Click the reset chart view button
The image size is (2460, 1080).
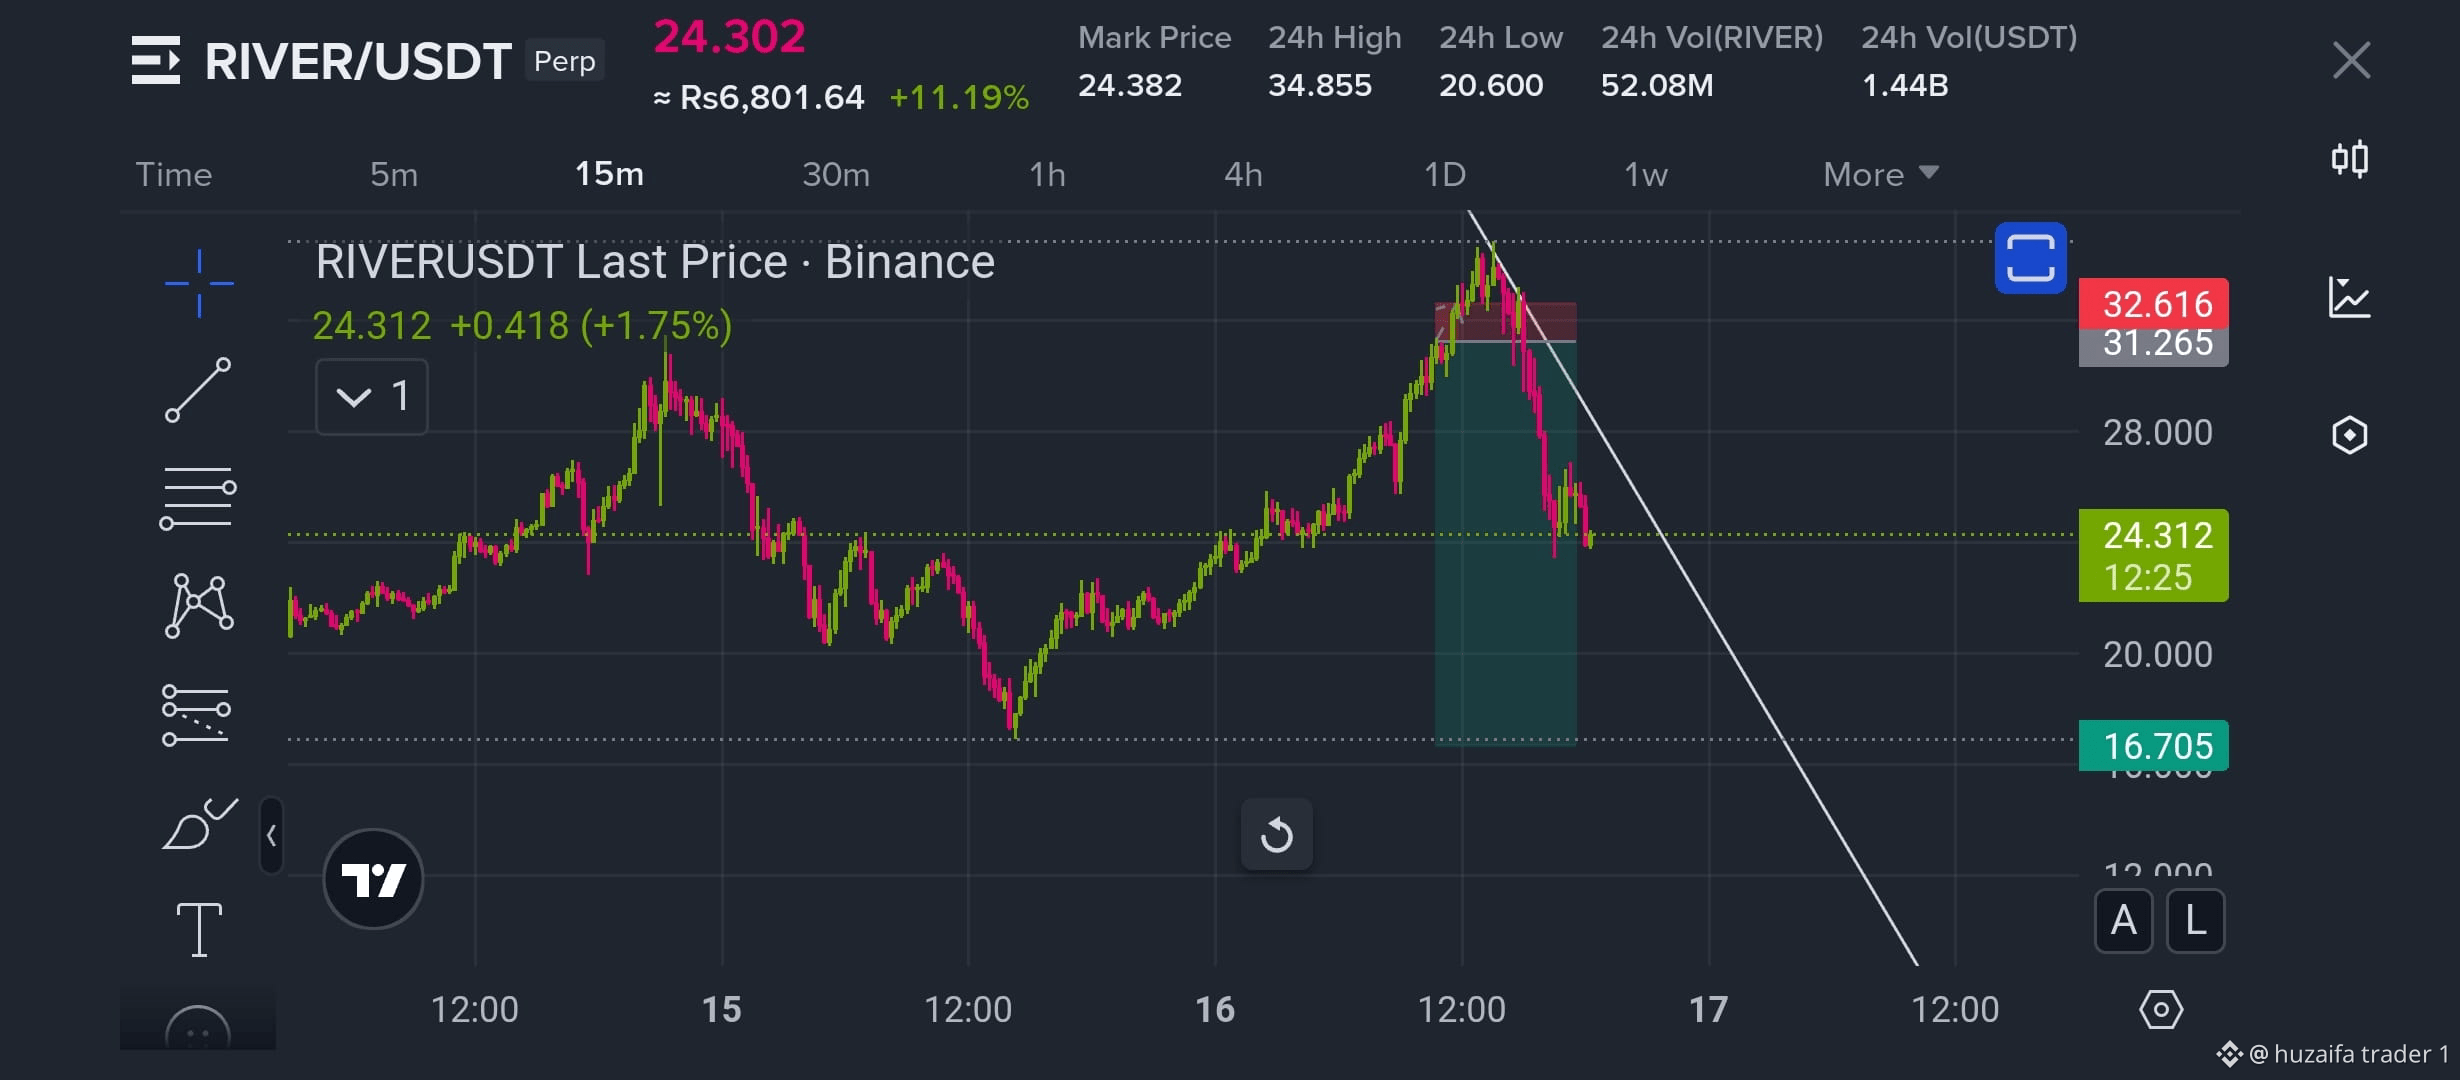pos(1276,835)
